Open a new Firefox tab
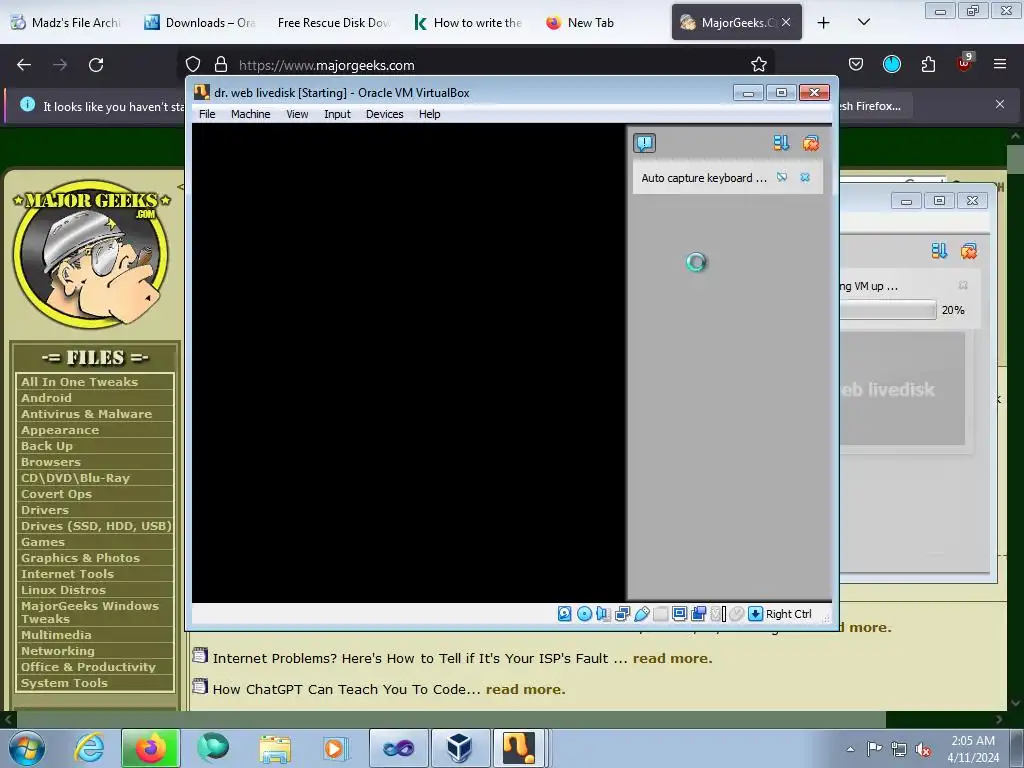 click(x=824, y=23)
